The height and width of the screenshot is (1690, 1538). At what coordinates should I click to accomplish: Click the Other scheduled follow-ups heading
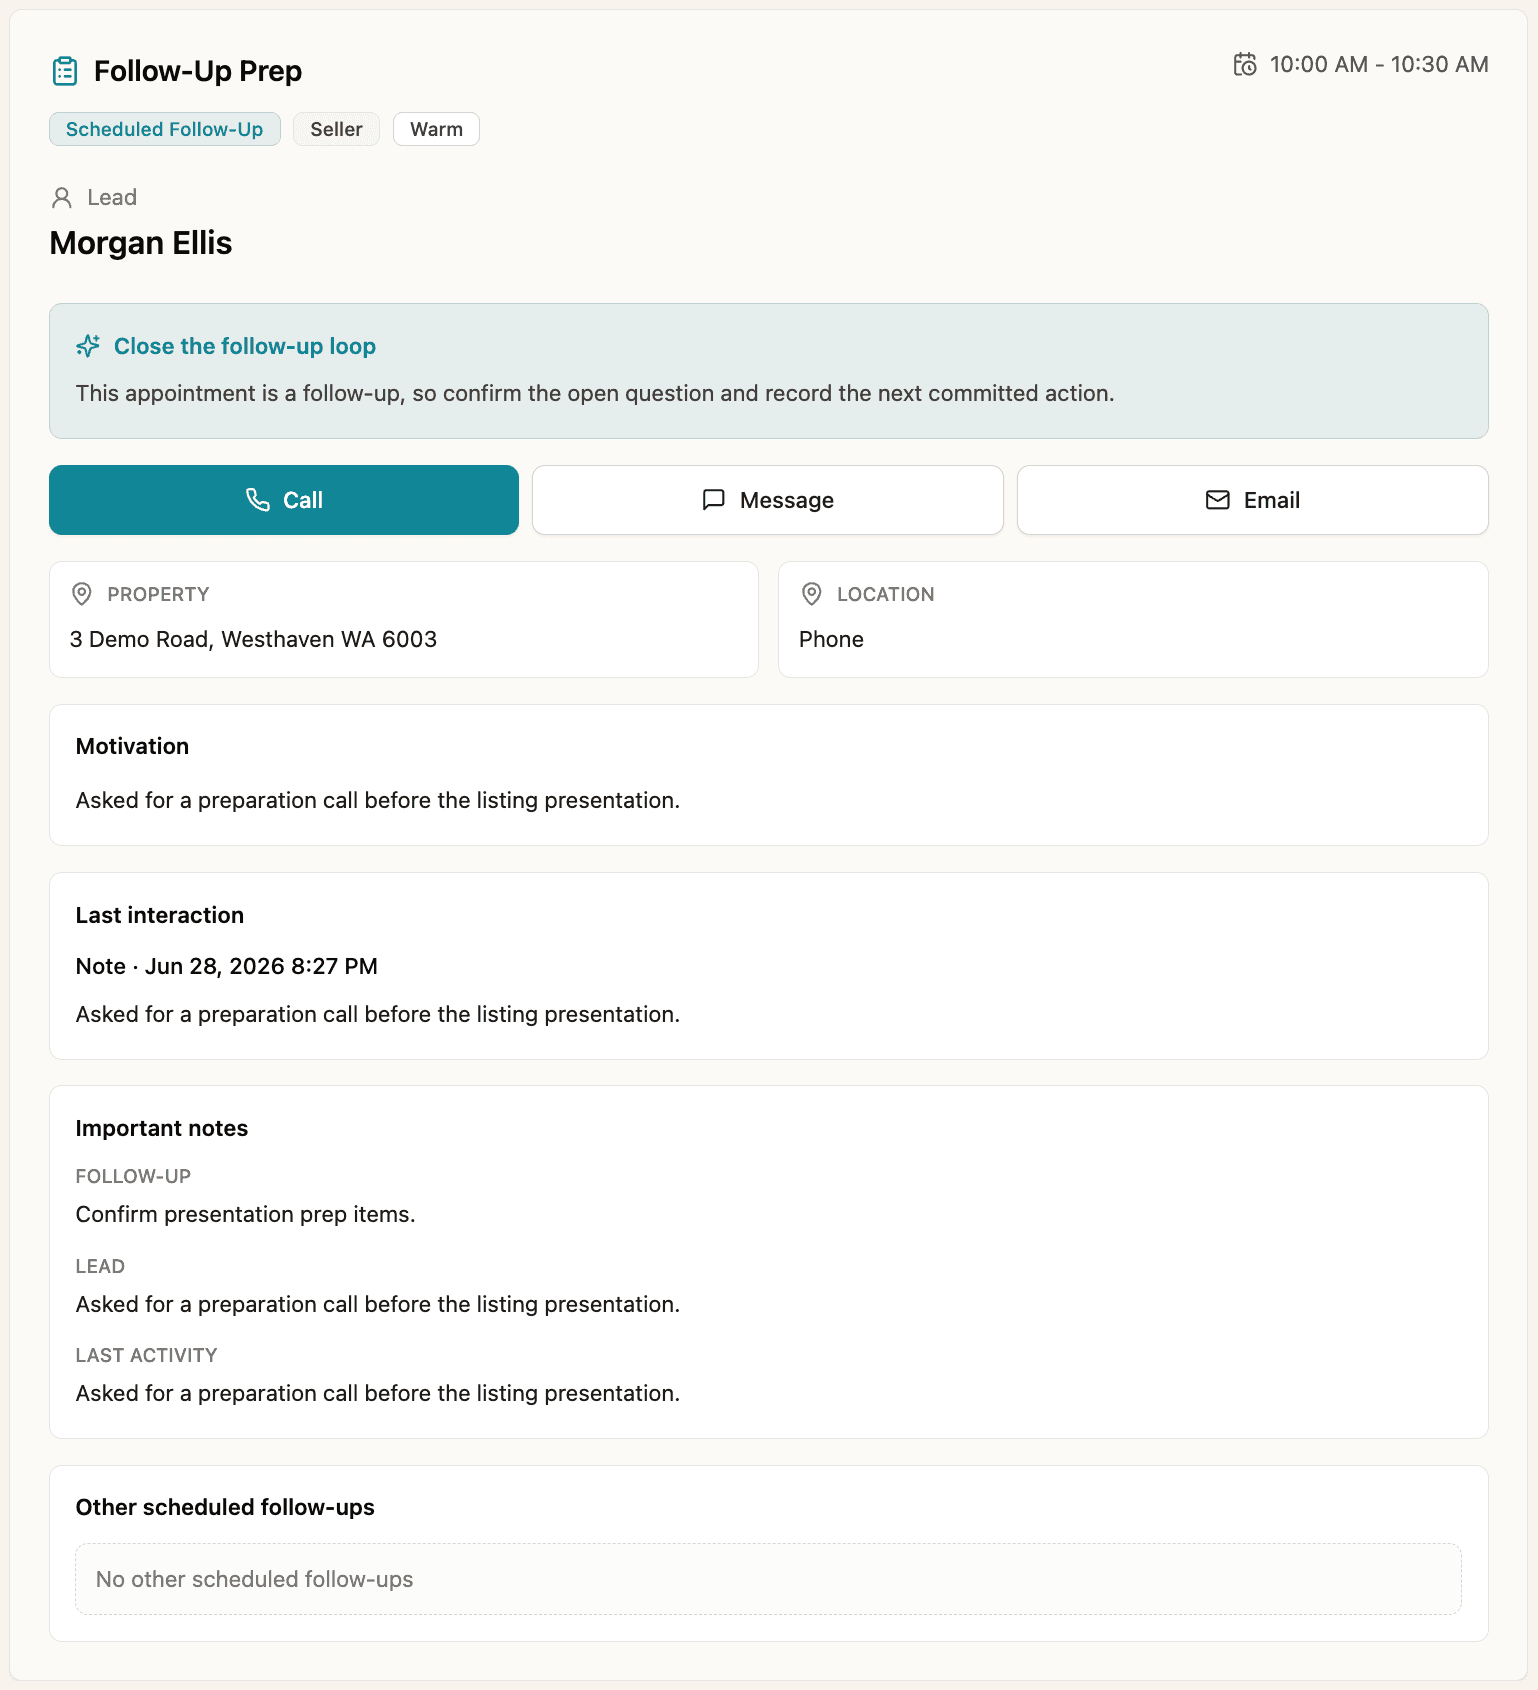pyautogui.click(x=225, y=1507)
